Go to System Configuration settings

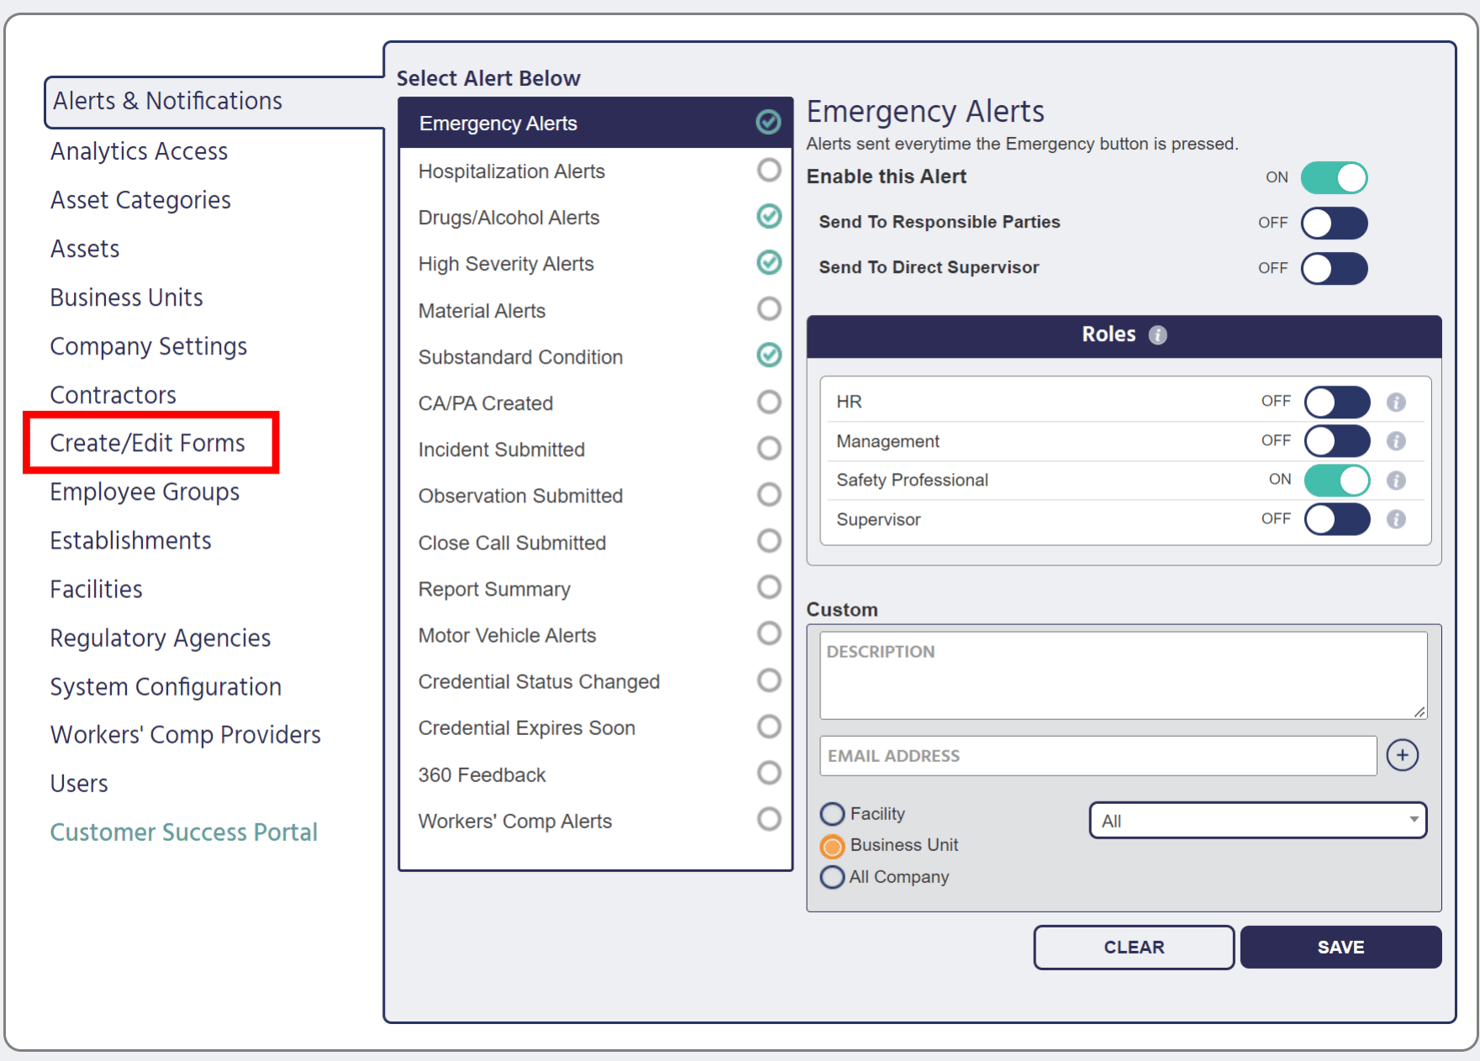[x=166, y=687]
